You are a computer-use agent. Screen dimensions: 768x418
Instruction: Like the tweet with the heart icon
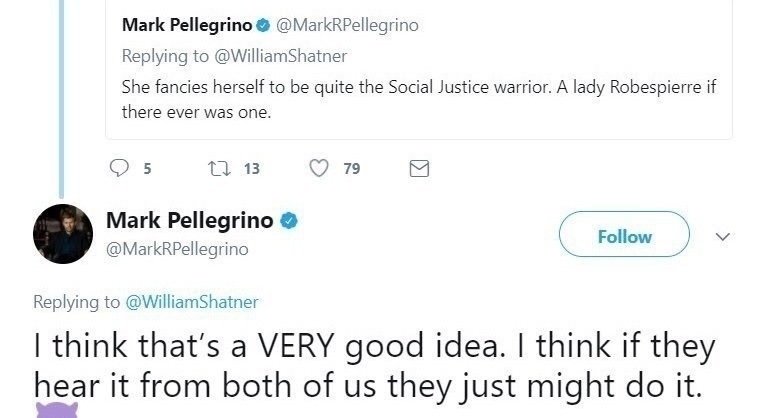320,169
